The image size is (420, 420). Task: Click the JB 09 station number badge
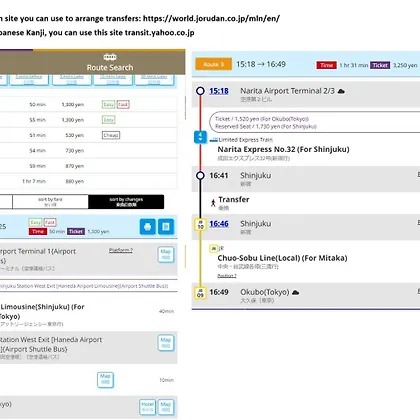click(x=200, y=293)
